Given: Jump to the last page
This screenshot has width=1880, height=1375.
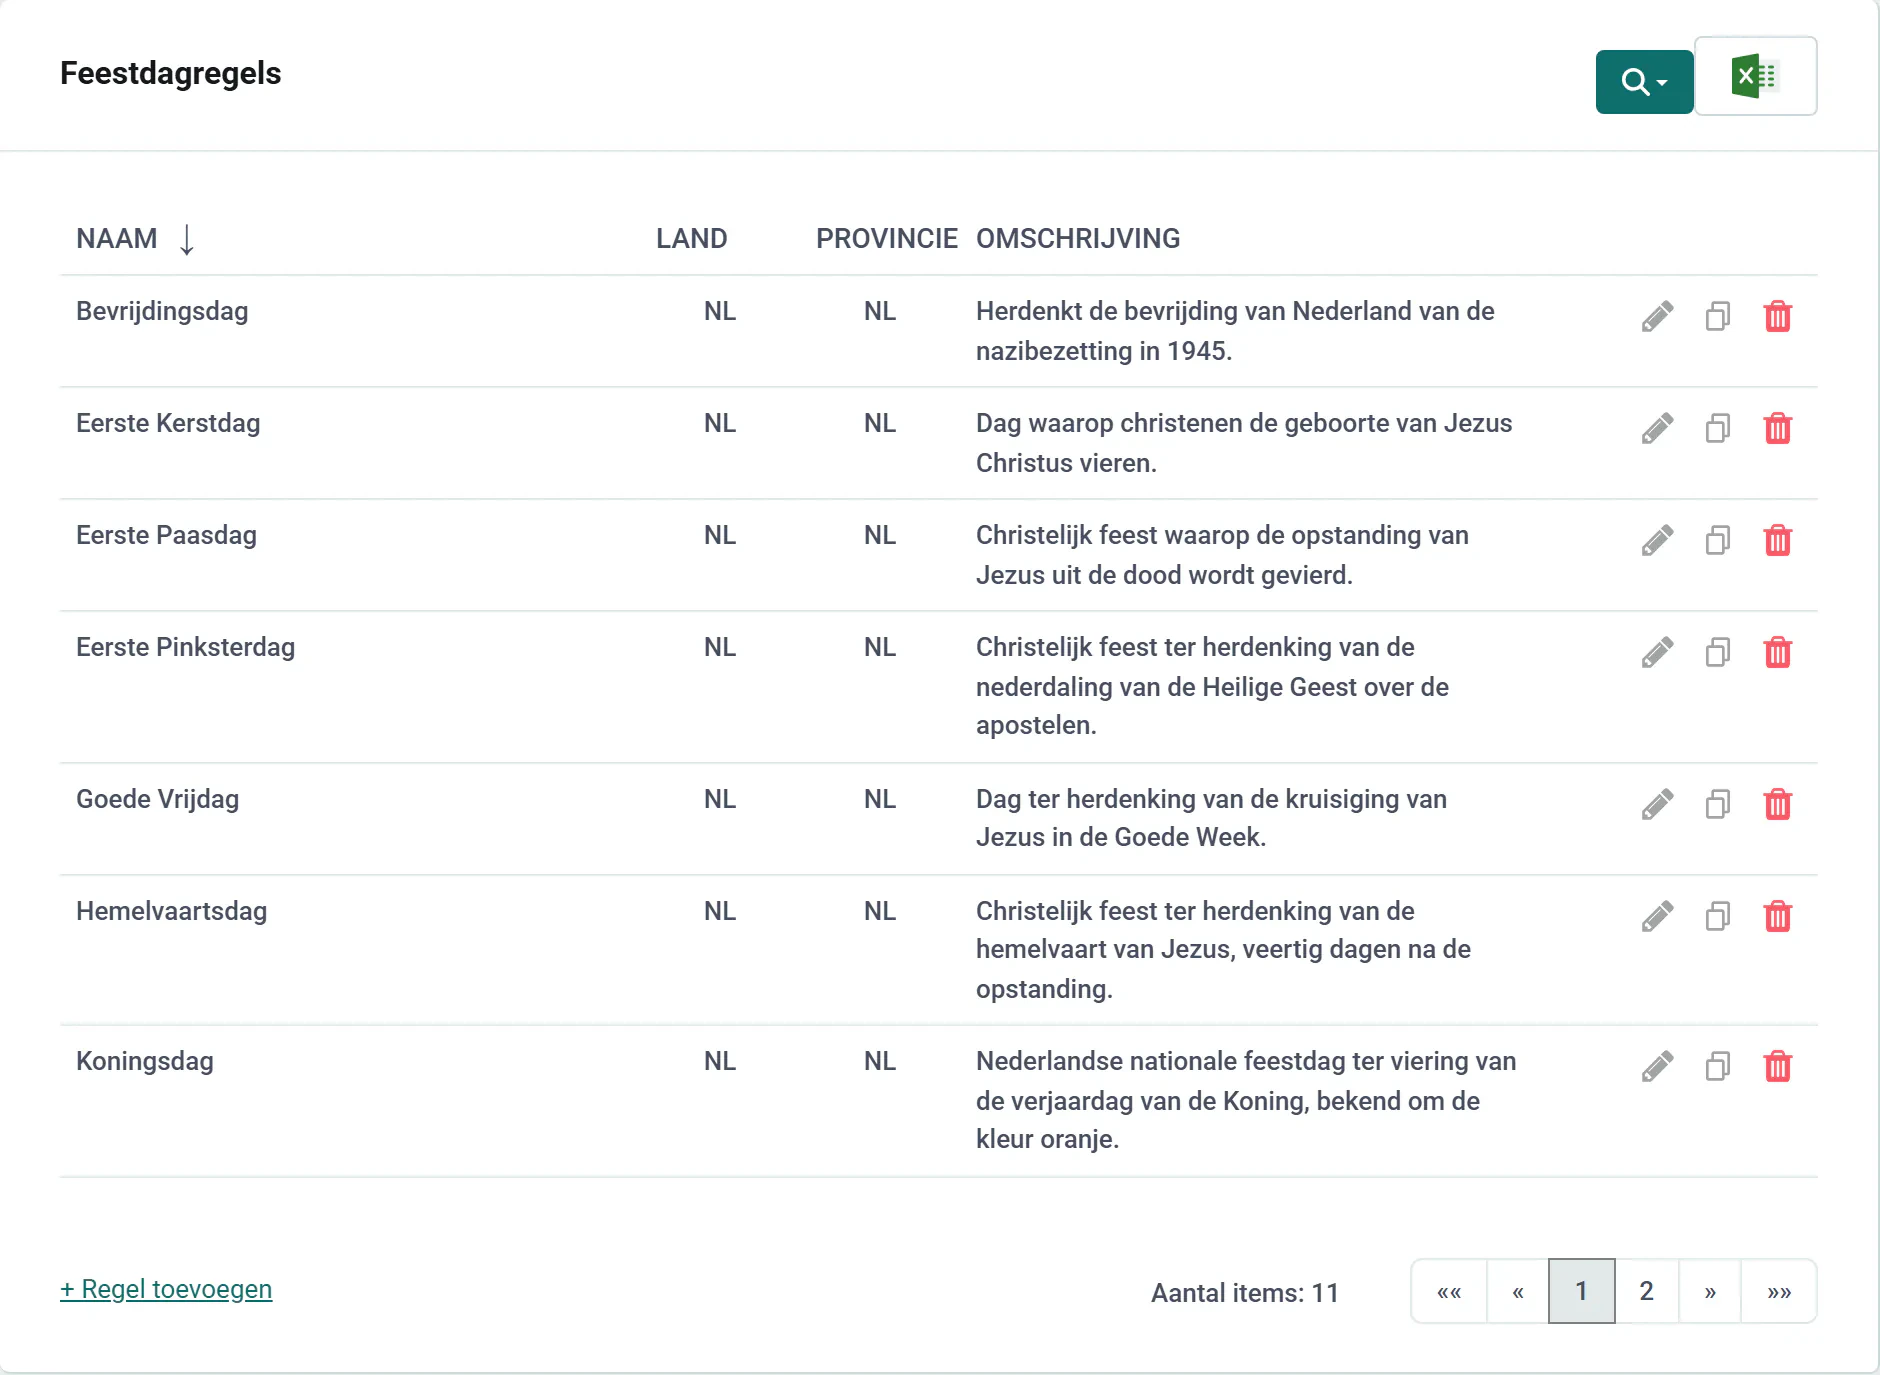Looking at the screenshot, I should [x=1779, y=1292].
